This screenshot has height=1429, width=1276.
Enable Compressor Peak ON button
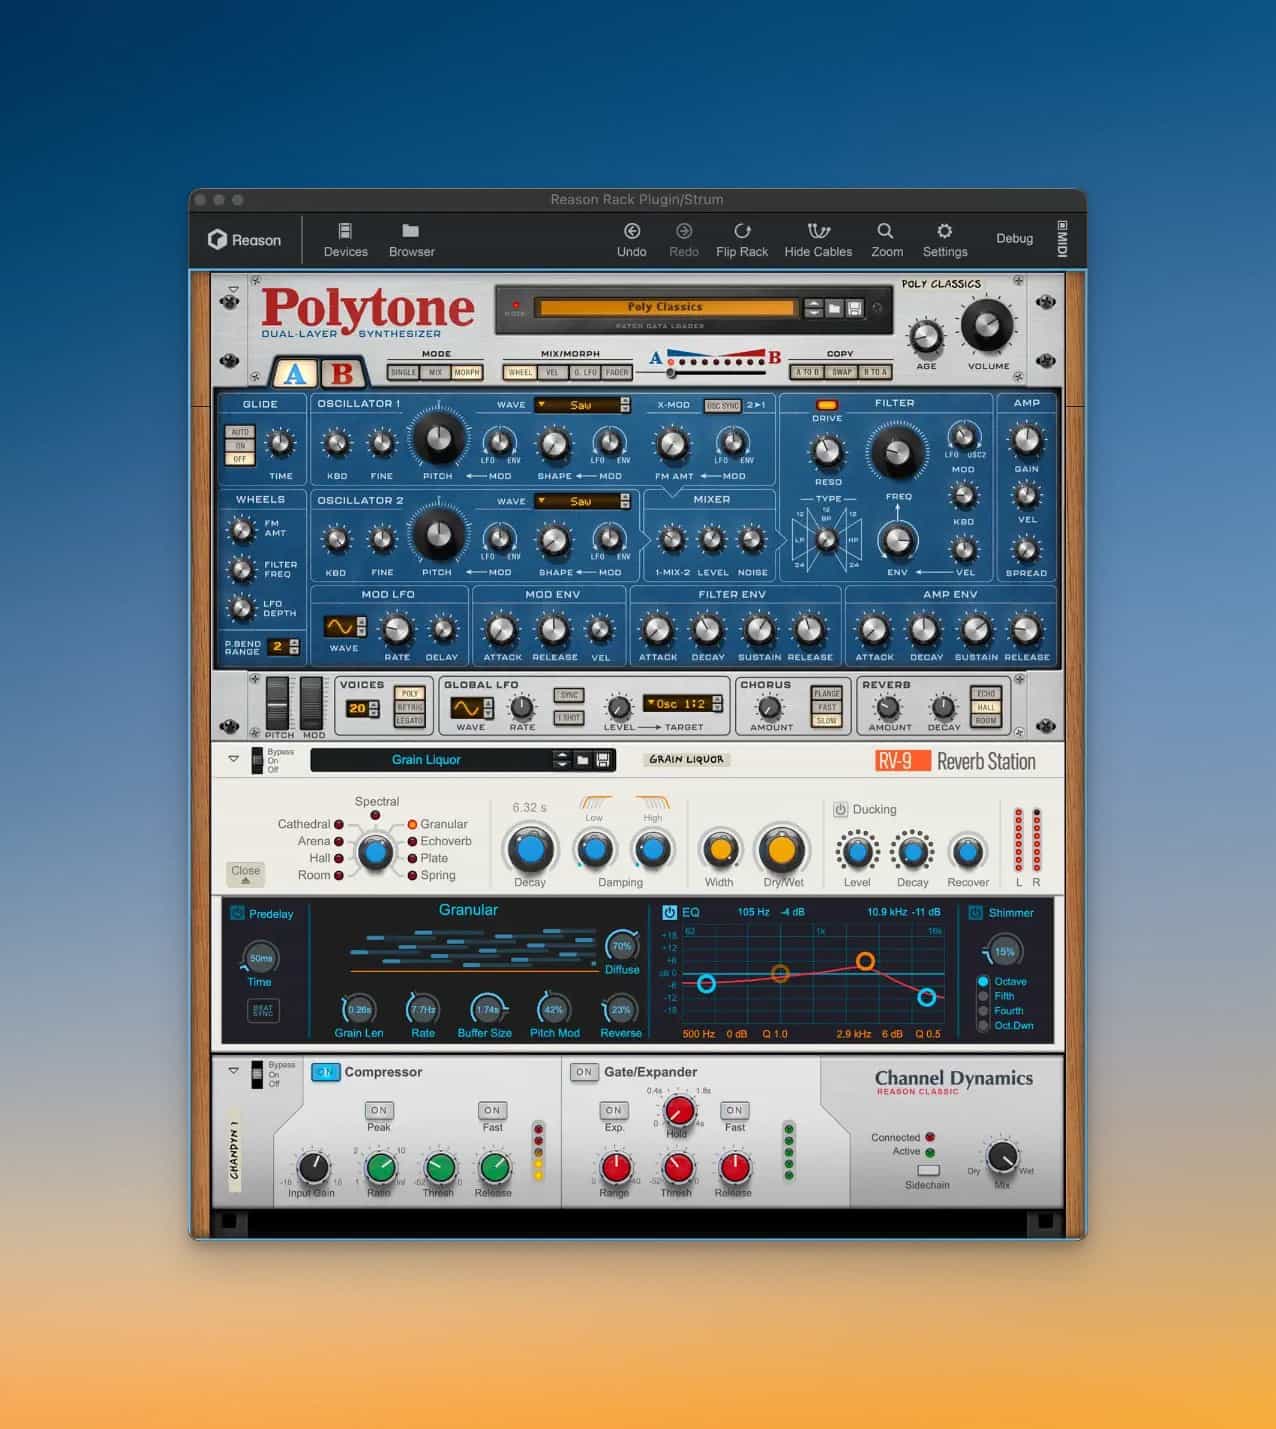379,1110
